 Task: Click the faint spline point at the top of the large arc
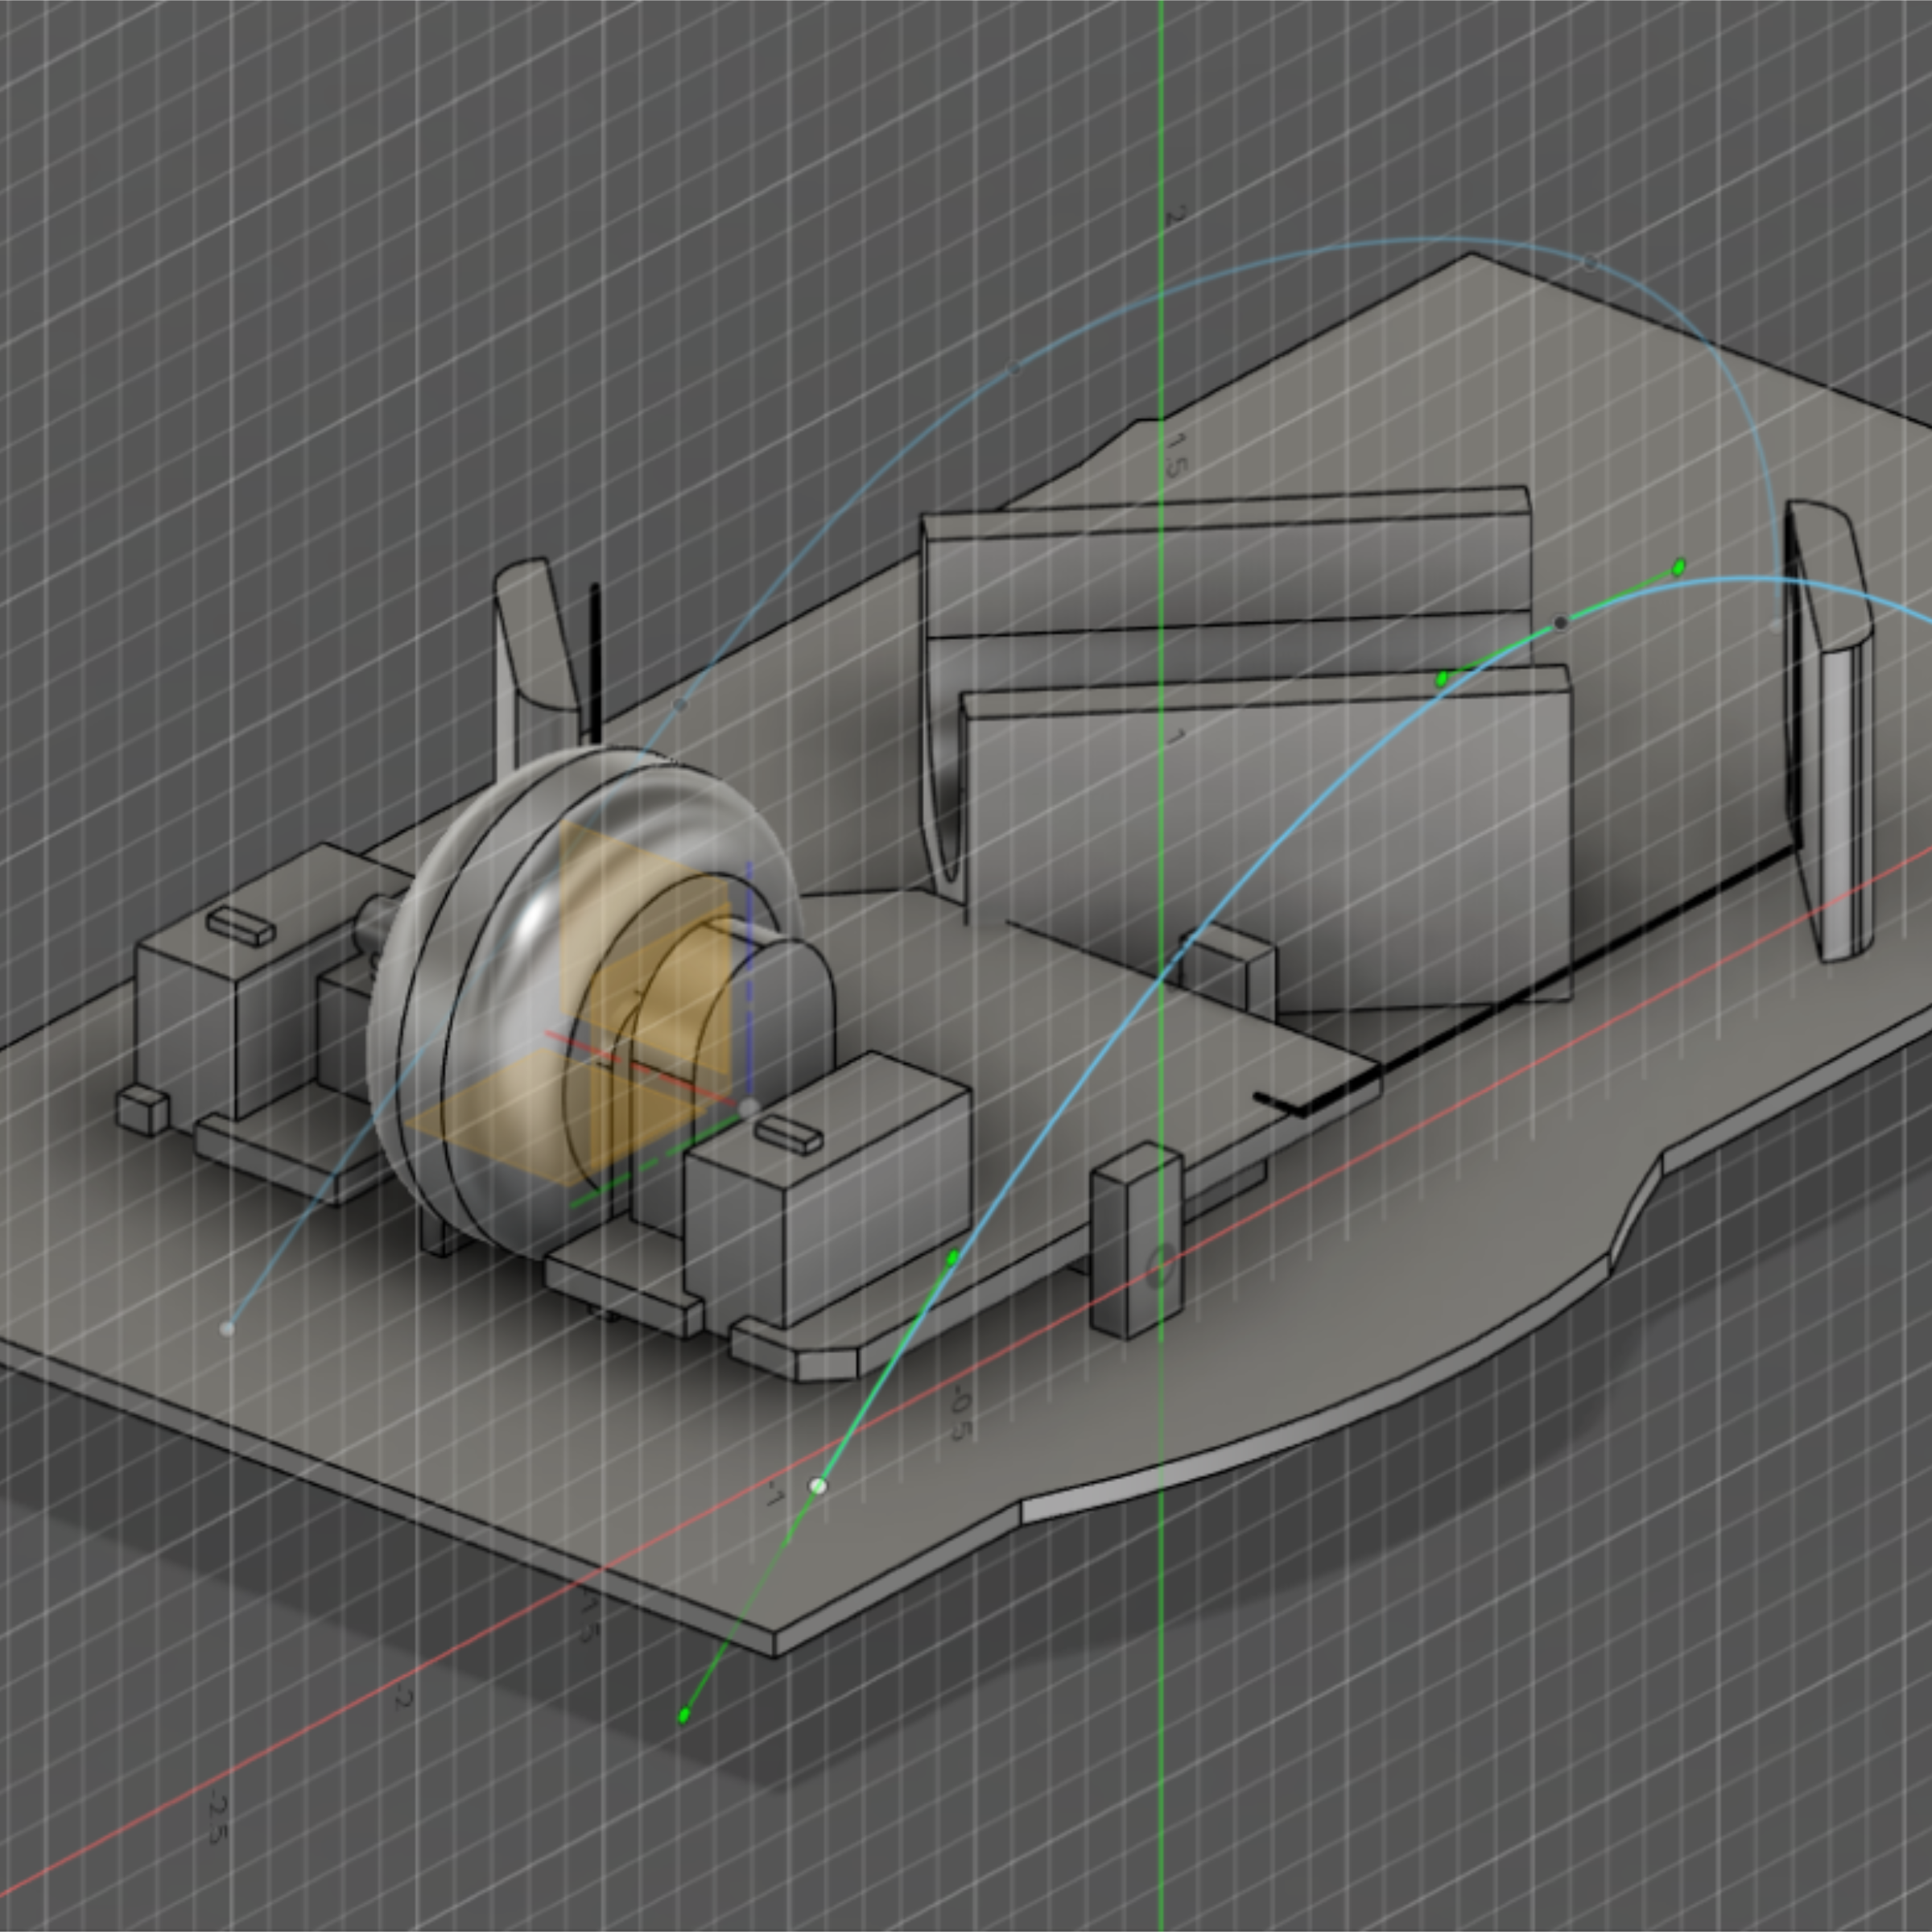(x=1589, y=263)
